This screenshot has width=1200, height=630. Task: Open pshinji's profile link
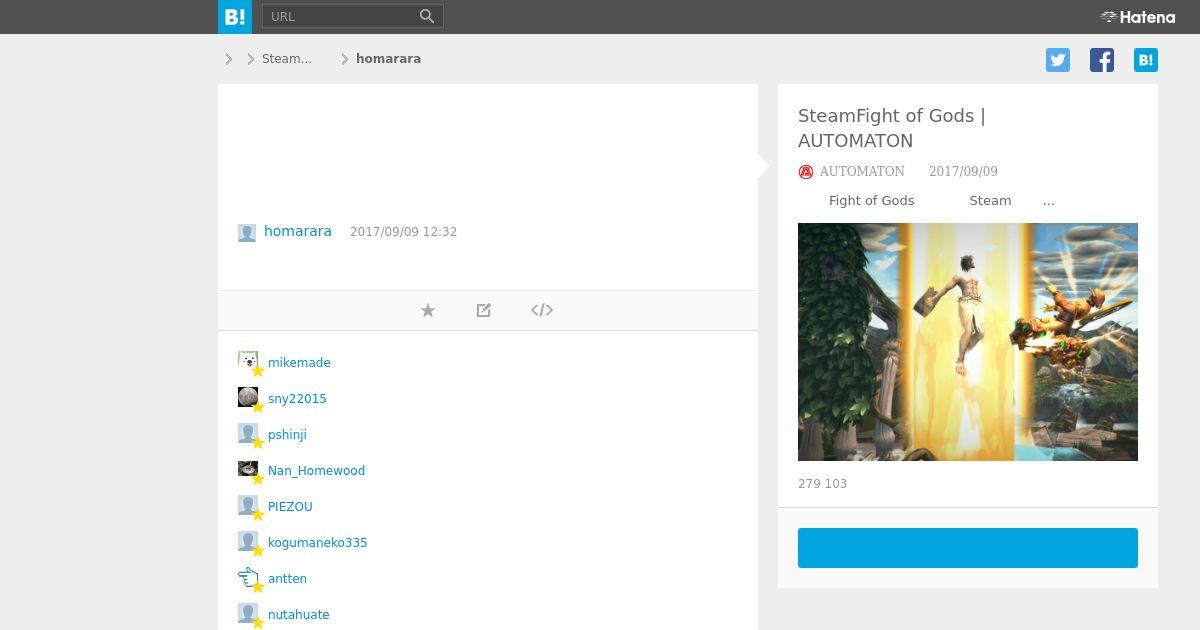pyautogui.click(x=287, y=435)
